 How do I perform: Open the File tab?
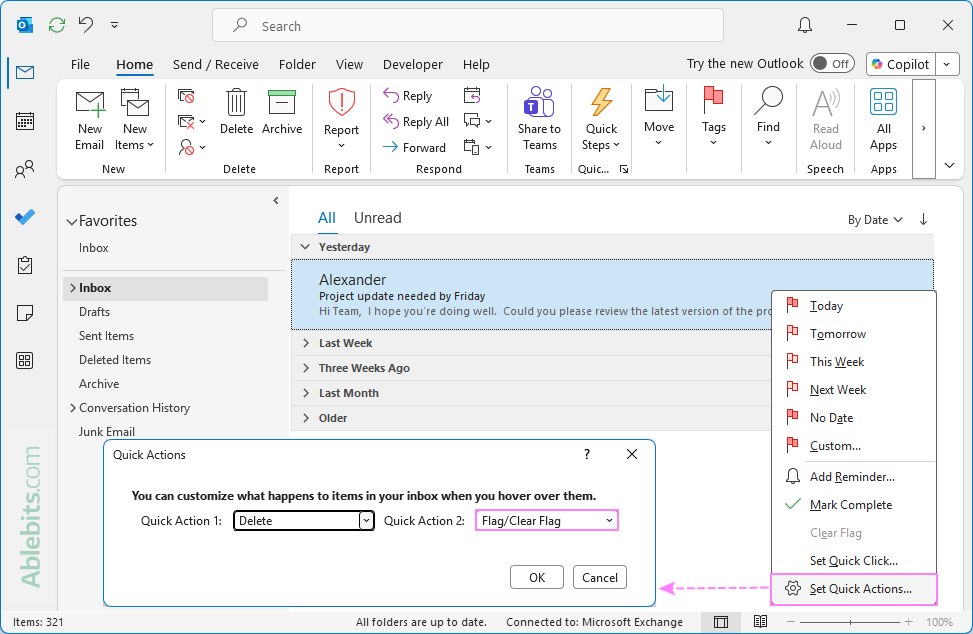(x=80, y=65)
